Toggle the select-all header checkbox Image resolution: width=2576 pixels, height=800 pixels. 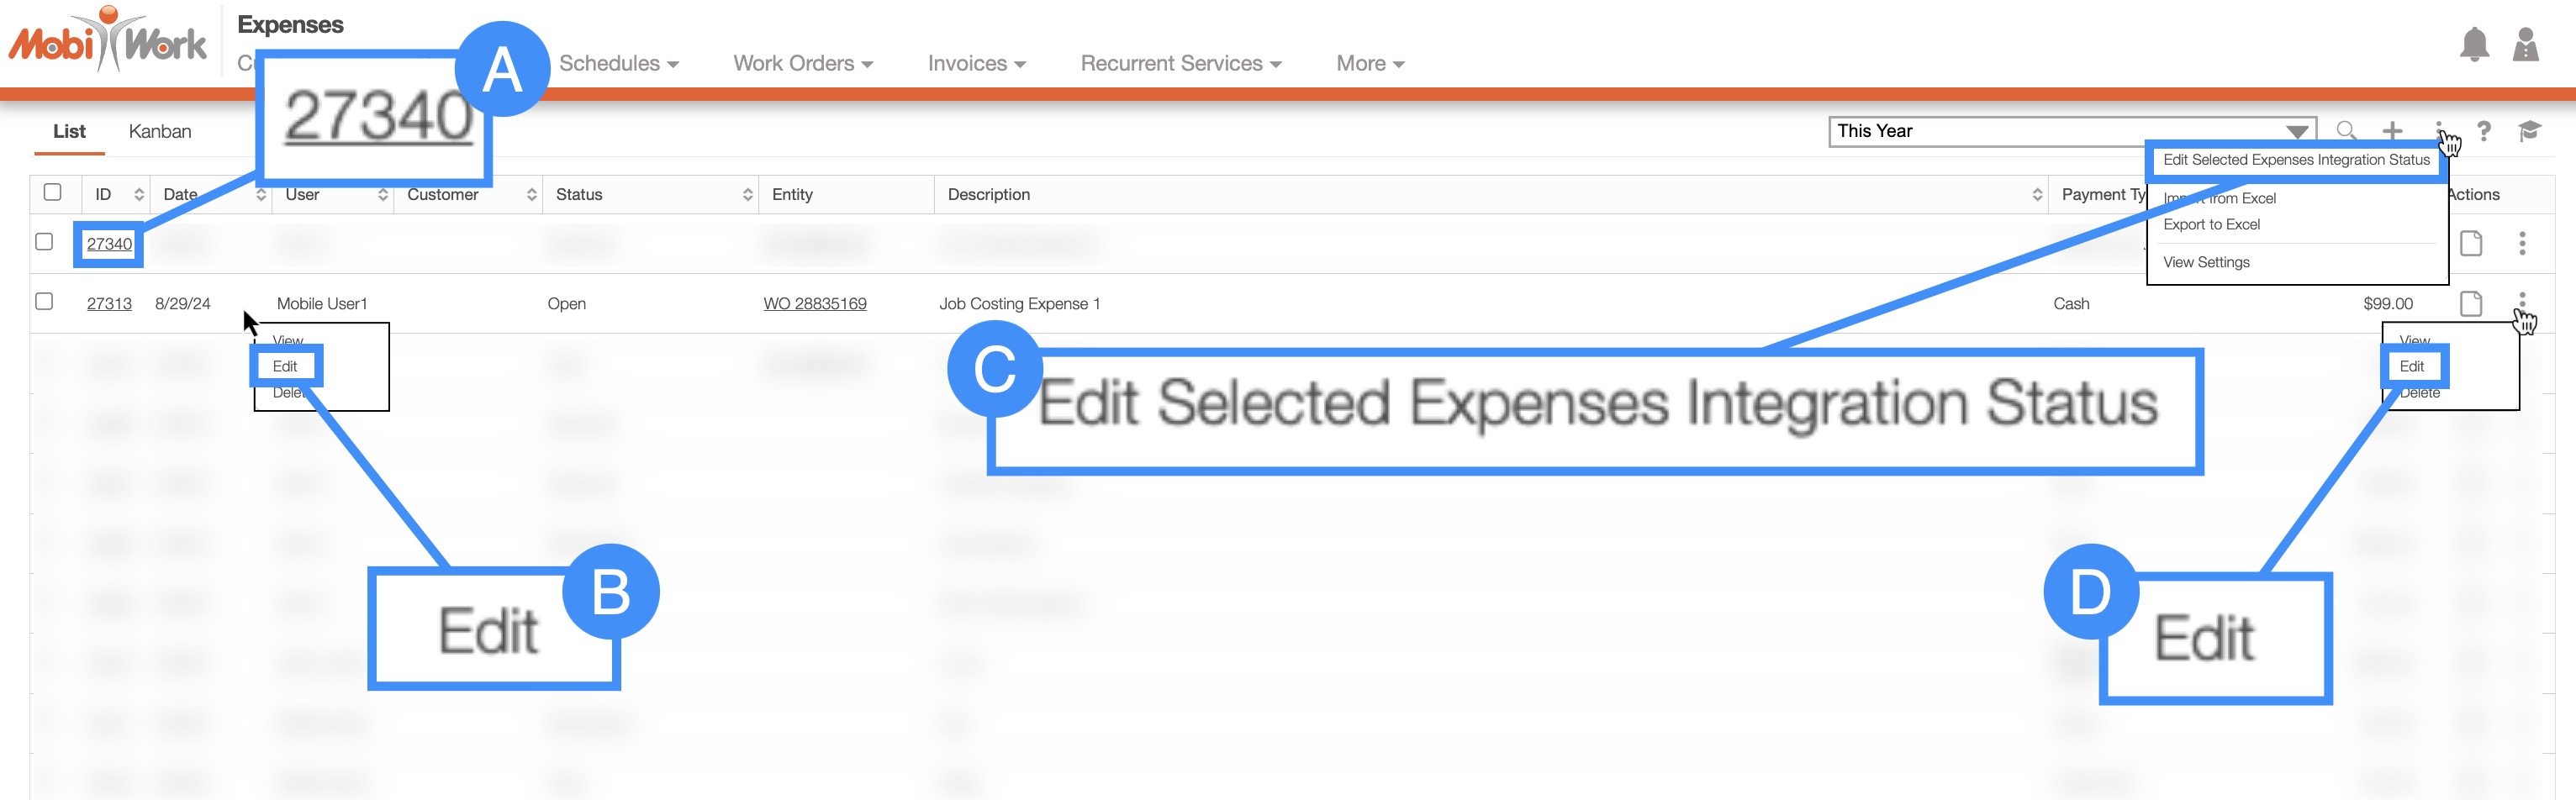point(53,192)
